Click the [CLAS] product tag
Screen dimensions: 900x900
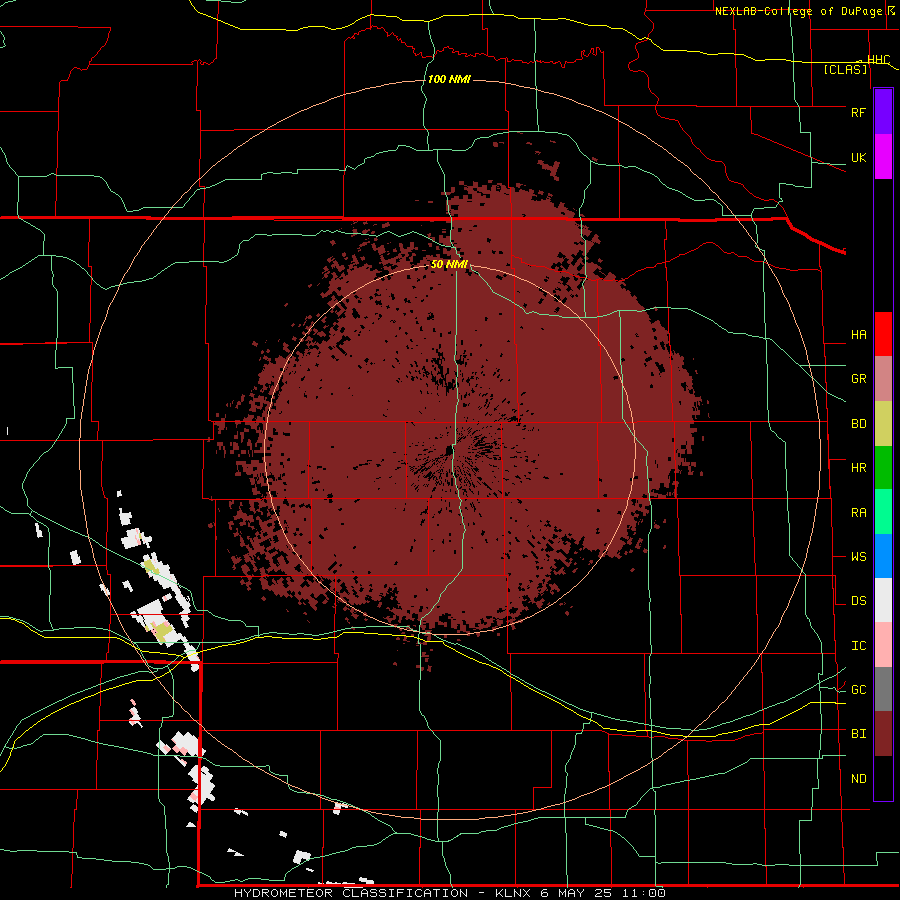coord(845,69)
